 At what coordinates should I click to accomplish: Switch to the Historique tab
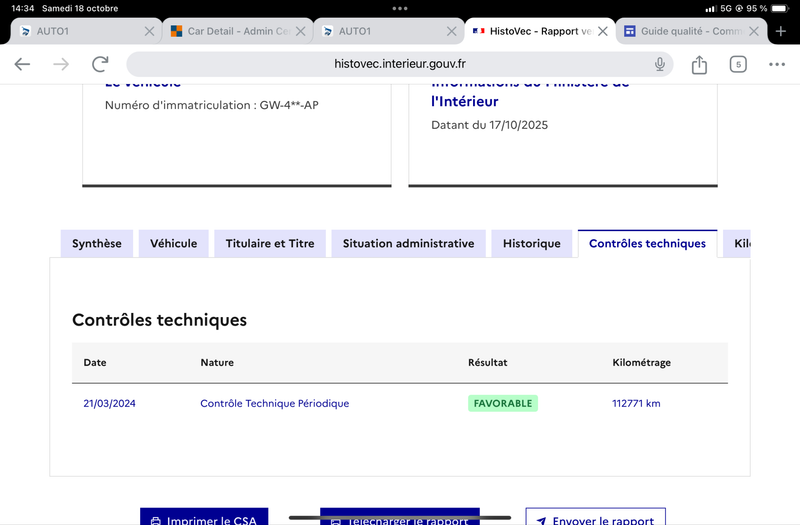tap(532, 244)
